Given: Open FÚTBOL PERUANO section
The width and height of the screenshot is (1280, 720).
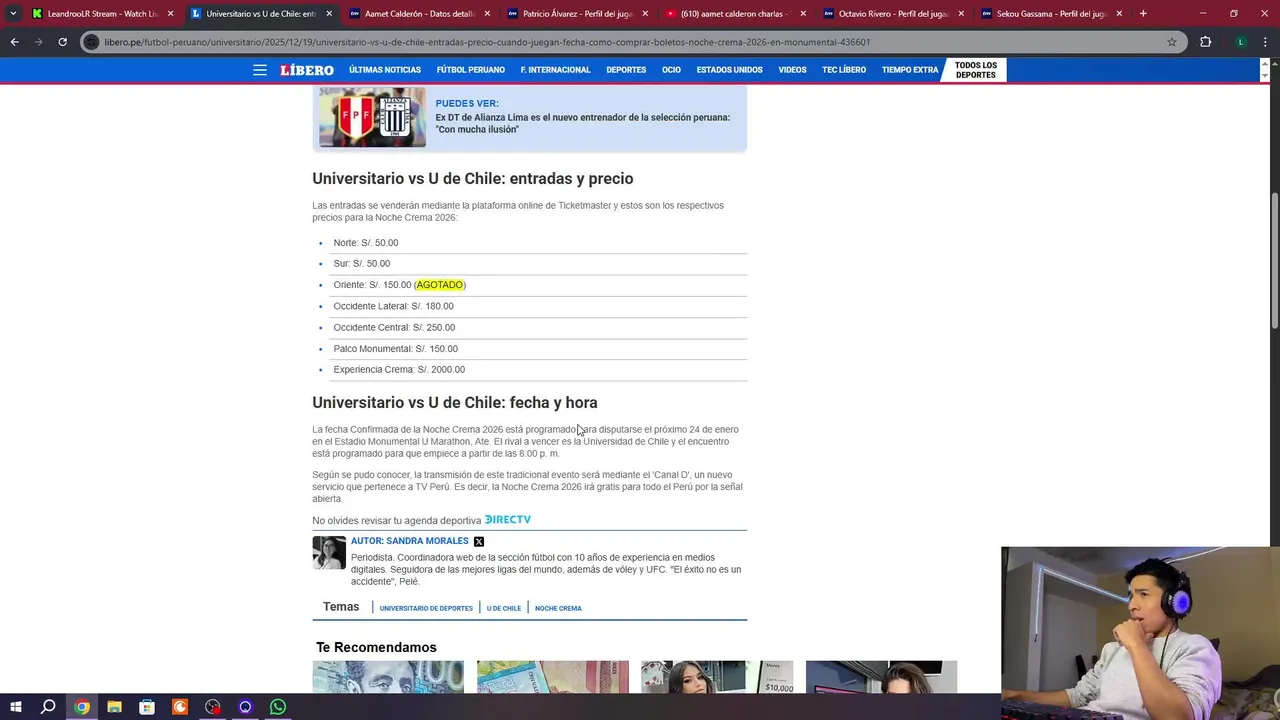Looking at the screenshot, I should [x=470, y=70].
